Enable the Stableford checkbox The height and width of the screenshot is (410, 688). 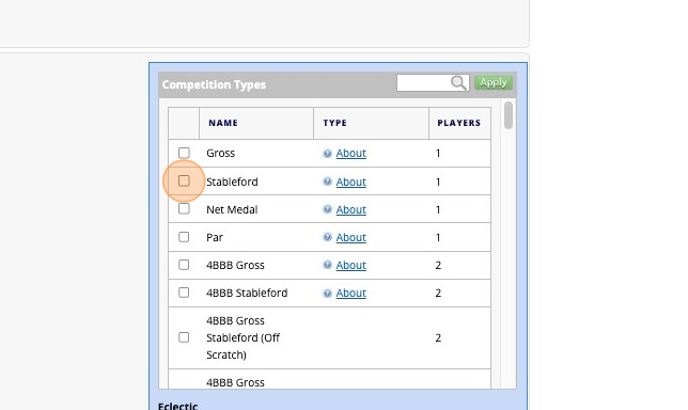(184, 181)
